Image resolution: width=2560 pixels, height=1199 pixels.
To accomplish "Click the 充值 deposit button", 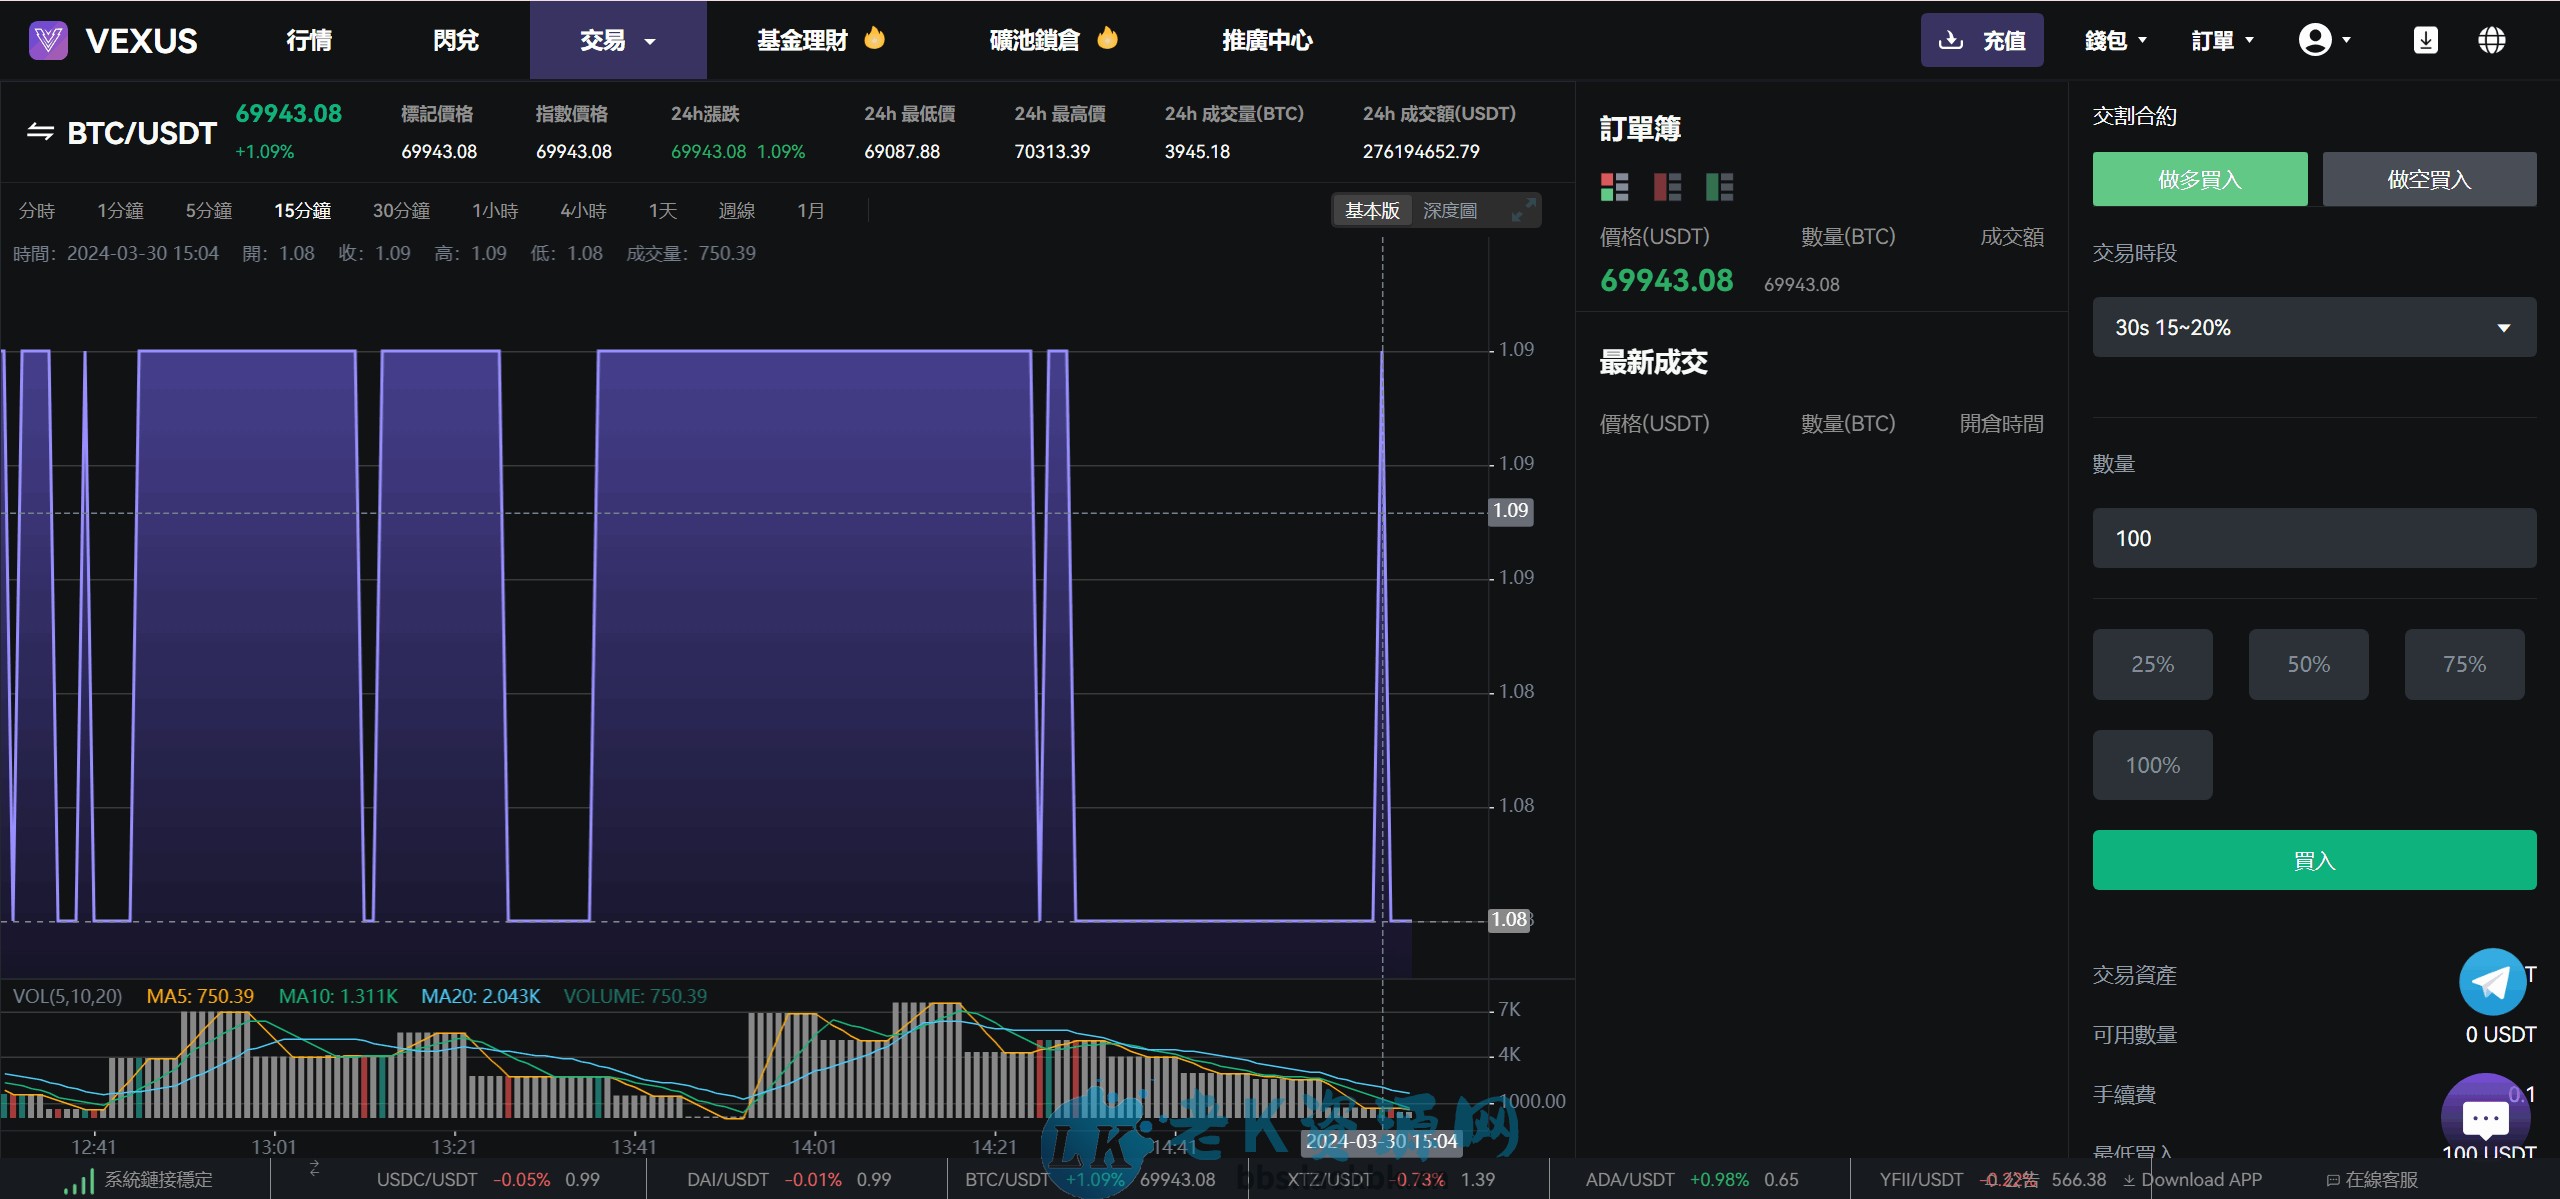I will [x=1983, y=40].
